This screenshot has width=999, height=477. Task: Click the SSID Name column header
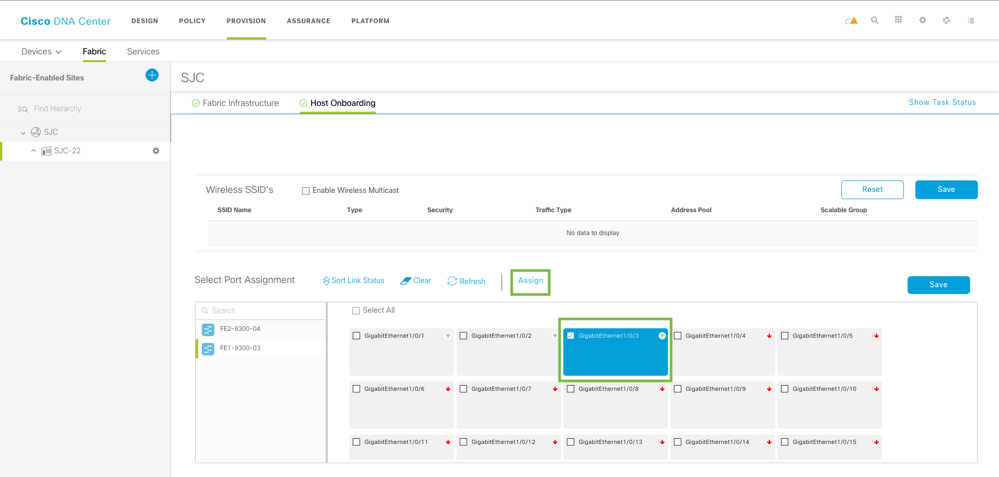[234, 210]
